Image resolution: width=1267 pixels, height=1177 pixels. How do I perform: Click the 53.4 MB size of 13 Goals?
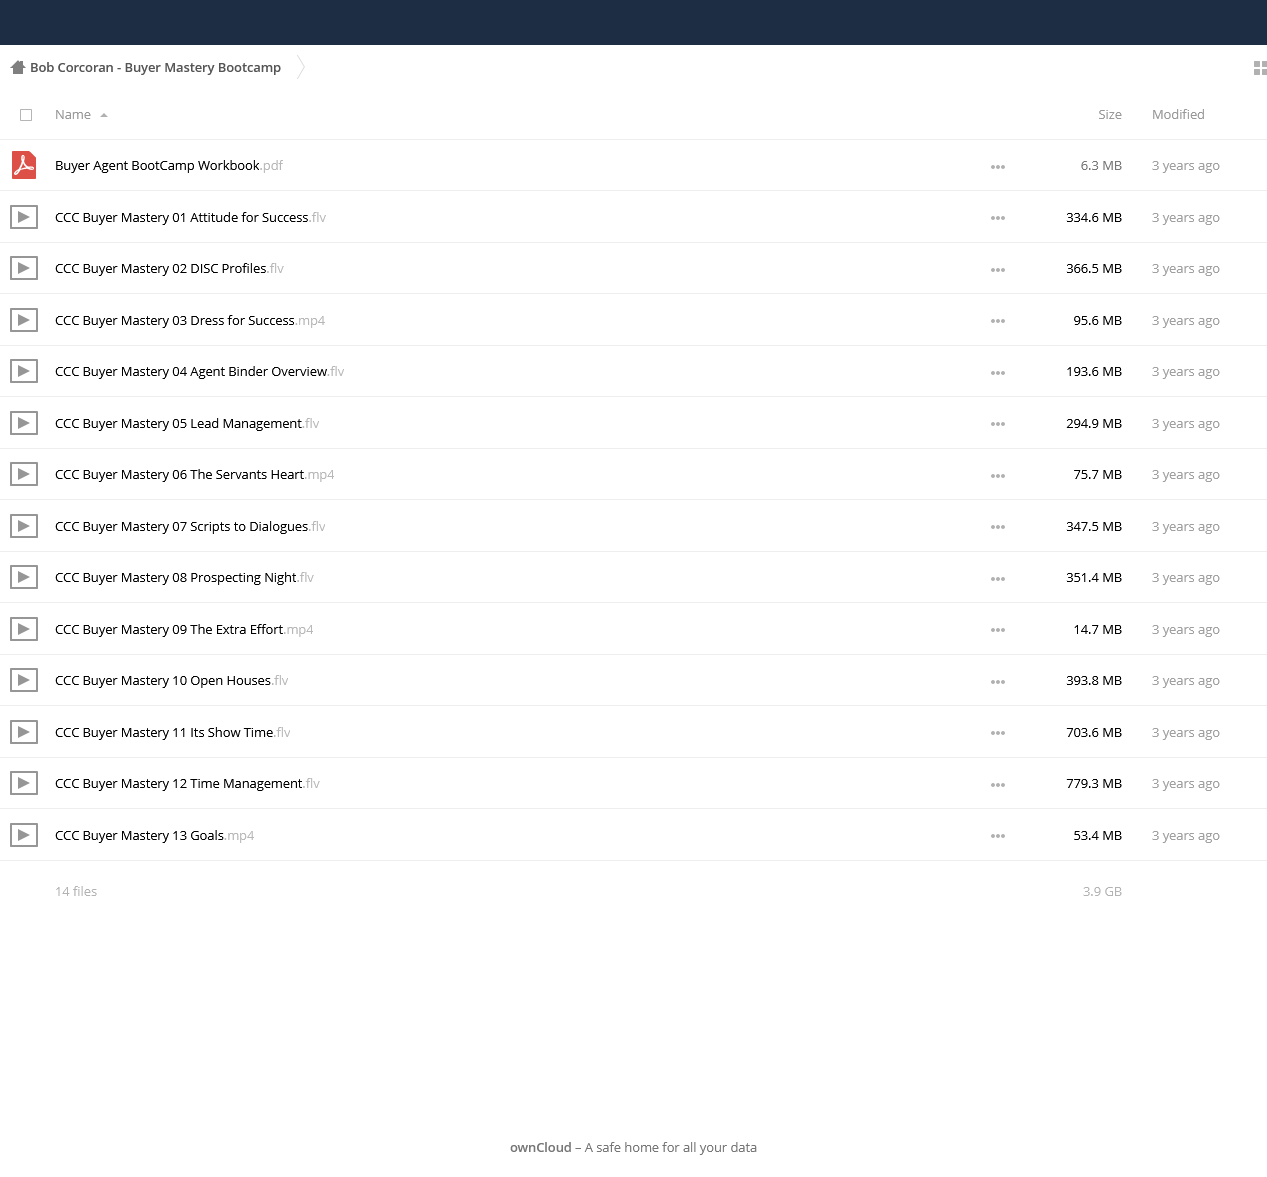coord(1098,836)
